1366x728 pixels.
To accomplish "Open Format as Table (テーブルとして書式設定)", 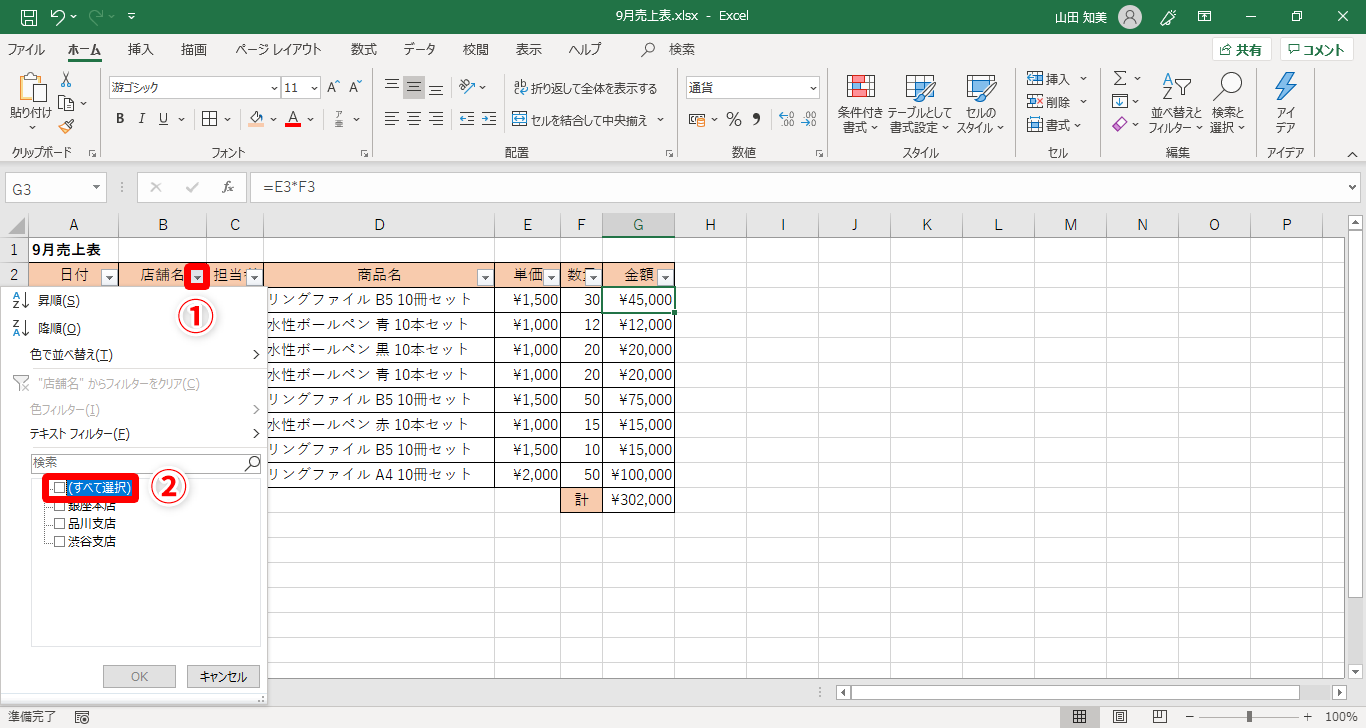I will (919, 104).
